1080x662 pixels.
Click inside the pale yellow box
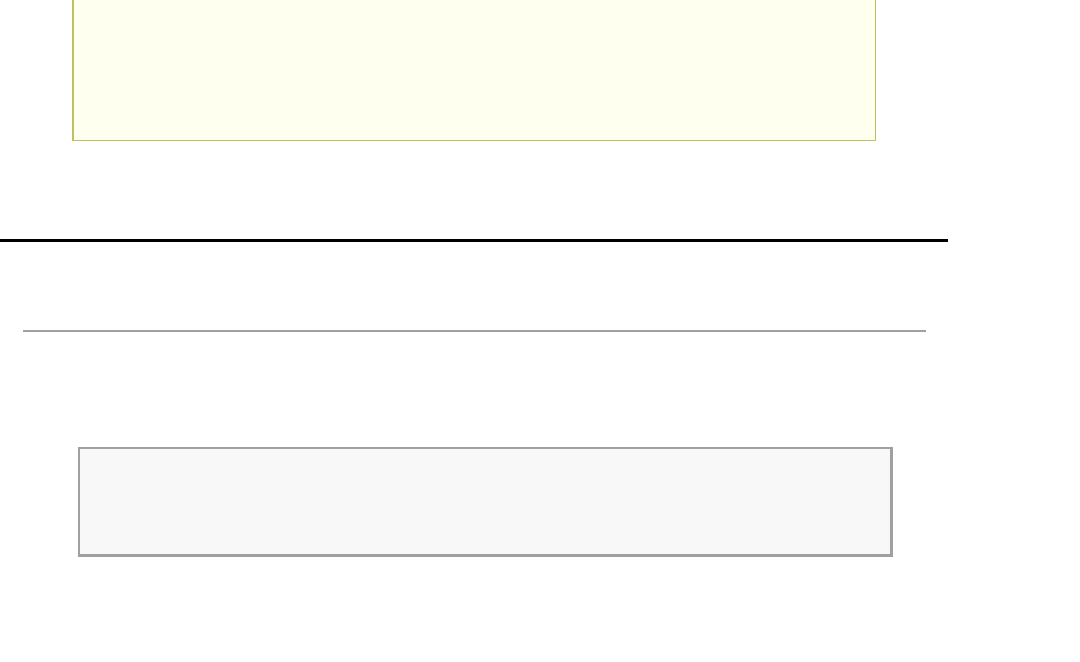coord(474,70)
